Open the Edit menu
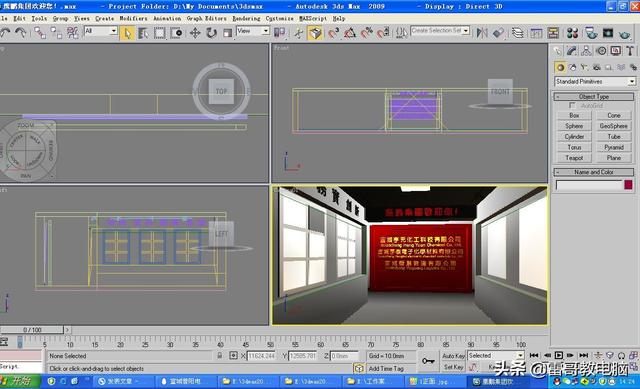Screen dimensions: 640x389 tap(19, 18)
